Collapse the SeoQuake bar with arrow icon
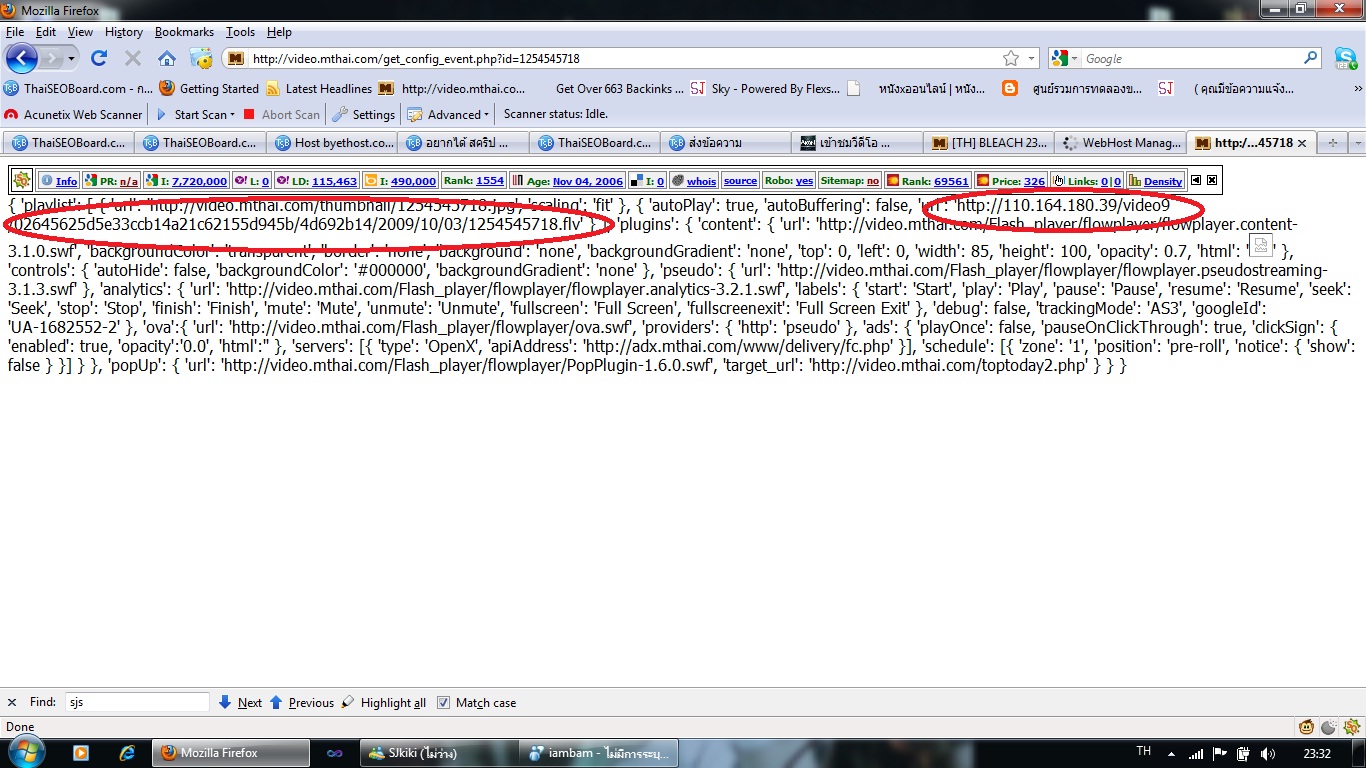The width and height of the screenshot is (1366, 768). point(1195,181)
